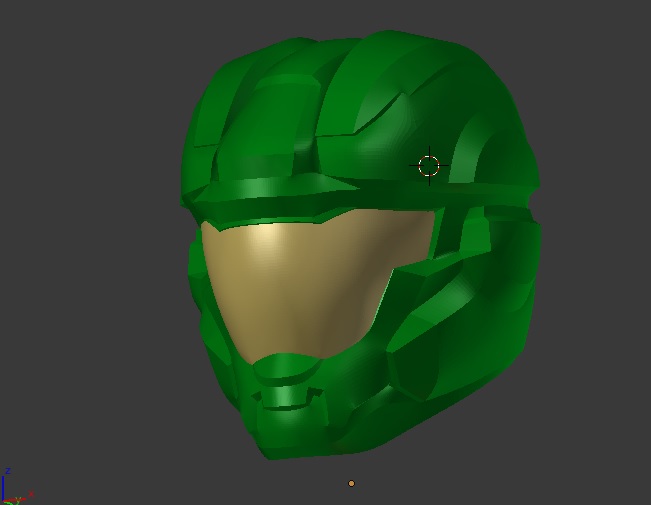Click the XYZ axis indicator in the corner
The image size is (651, 505).
pos(16,487)
